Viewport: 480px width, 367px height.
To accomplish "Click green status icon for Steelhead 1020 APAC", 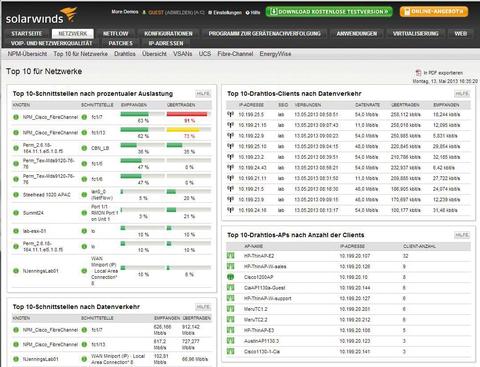I will (16, 195).
